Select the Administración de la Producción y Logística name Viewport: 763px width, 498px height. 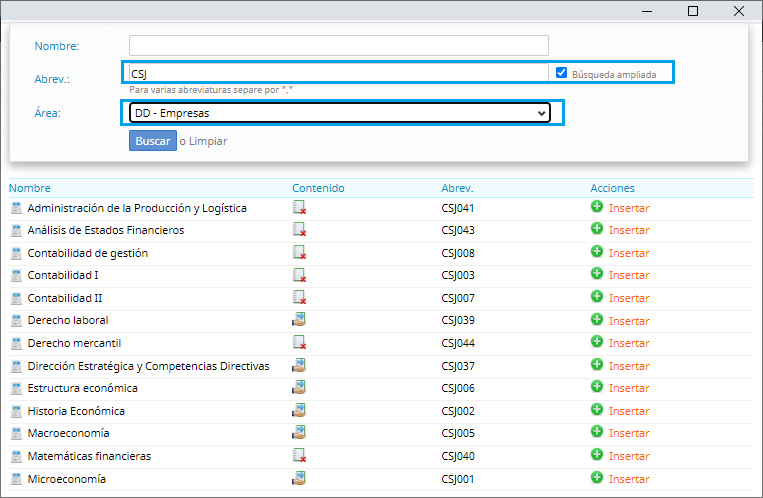point(137,208)
